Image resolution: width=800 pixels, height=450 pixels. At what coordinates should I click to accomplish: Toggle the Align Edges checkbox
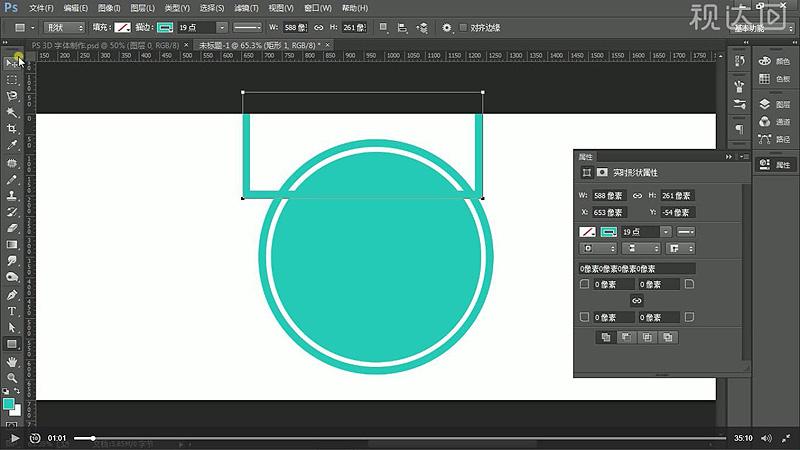tap(463, 28)
